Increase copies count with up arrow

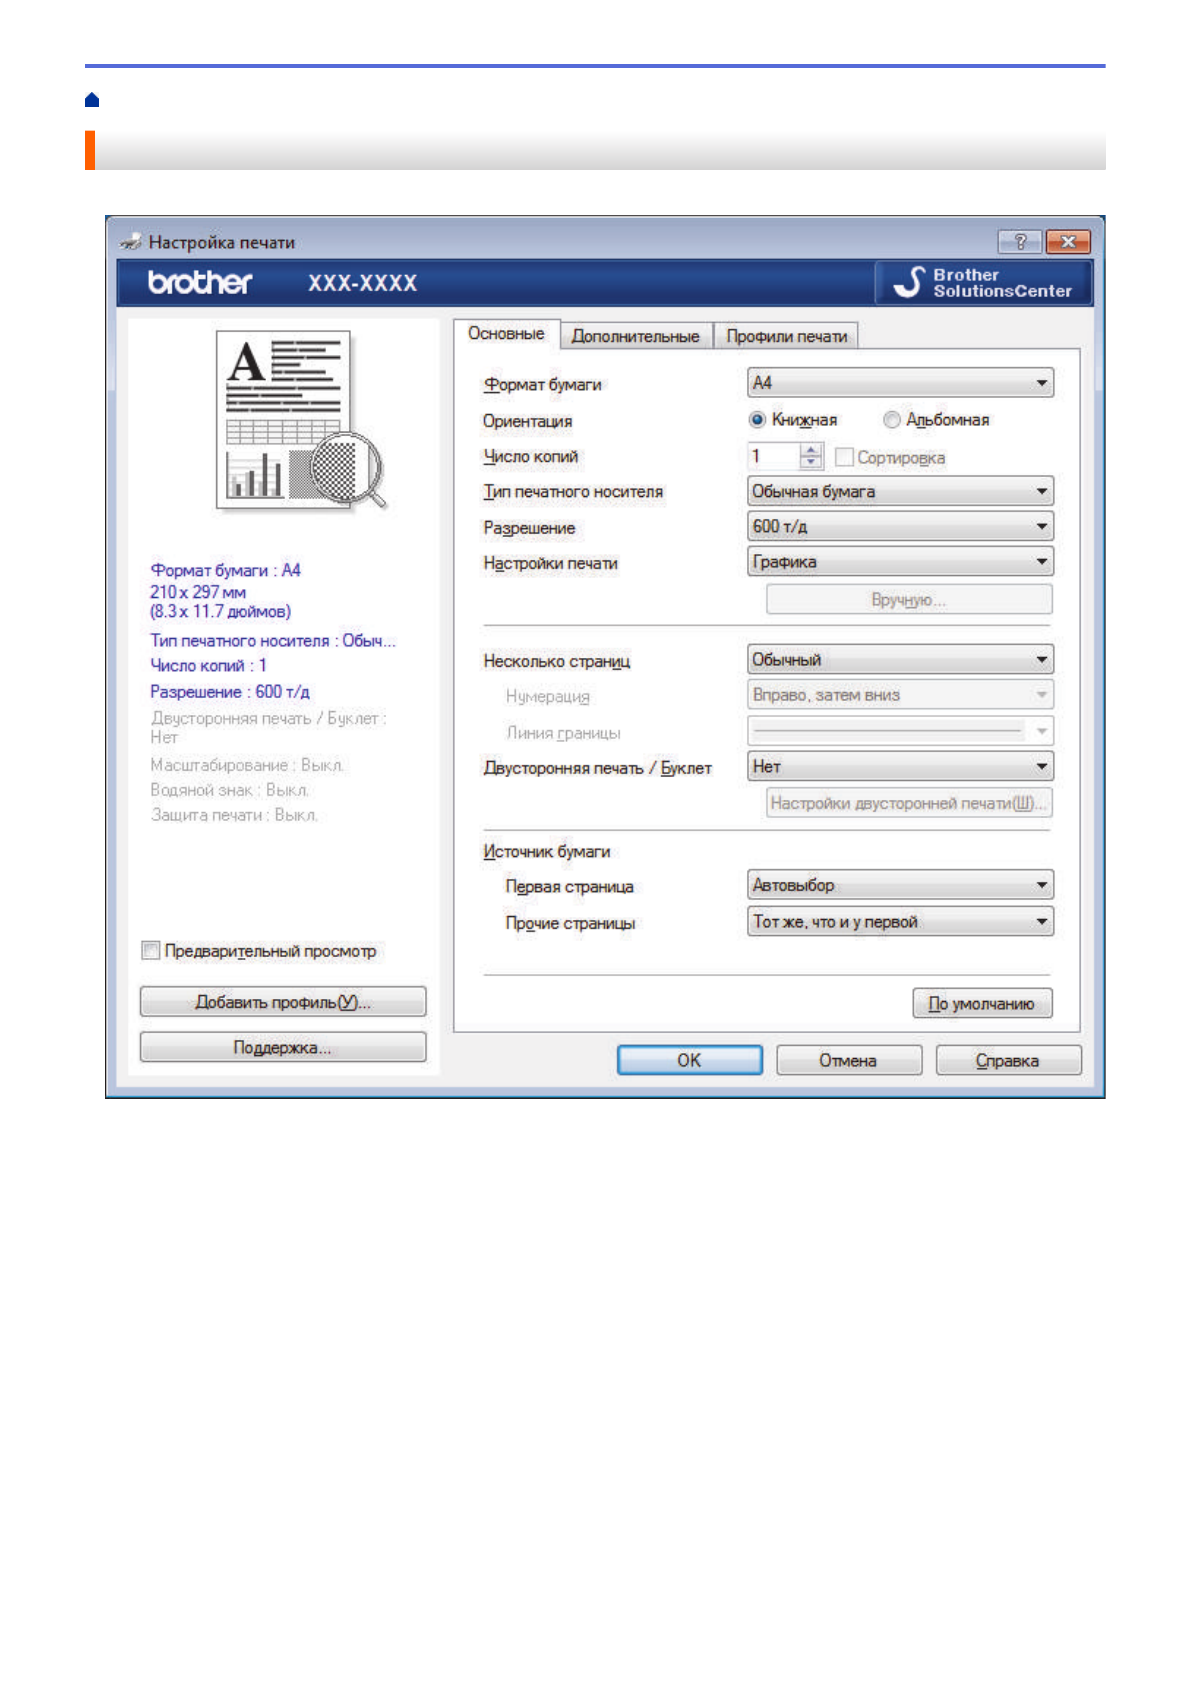point(811,450)
